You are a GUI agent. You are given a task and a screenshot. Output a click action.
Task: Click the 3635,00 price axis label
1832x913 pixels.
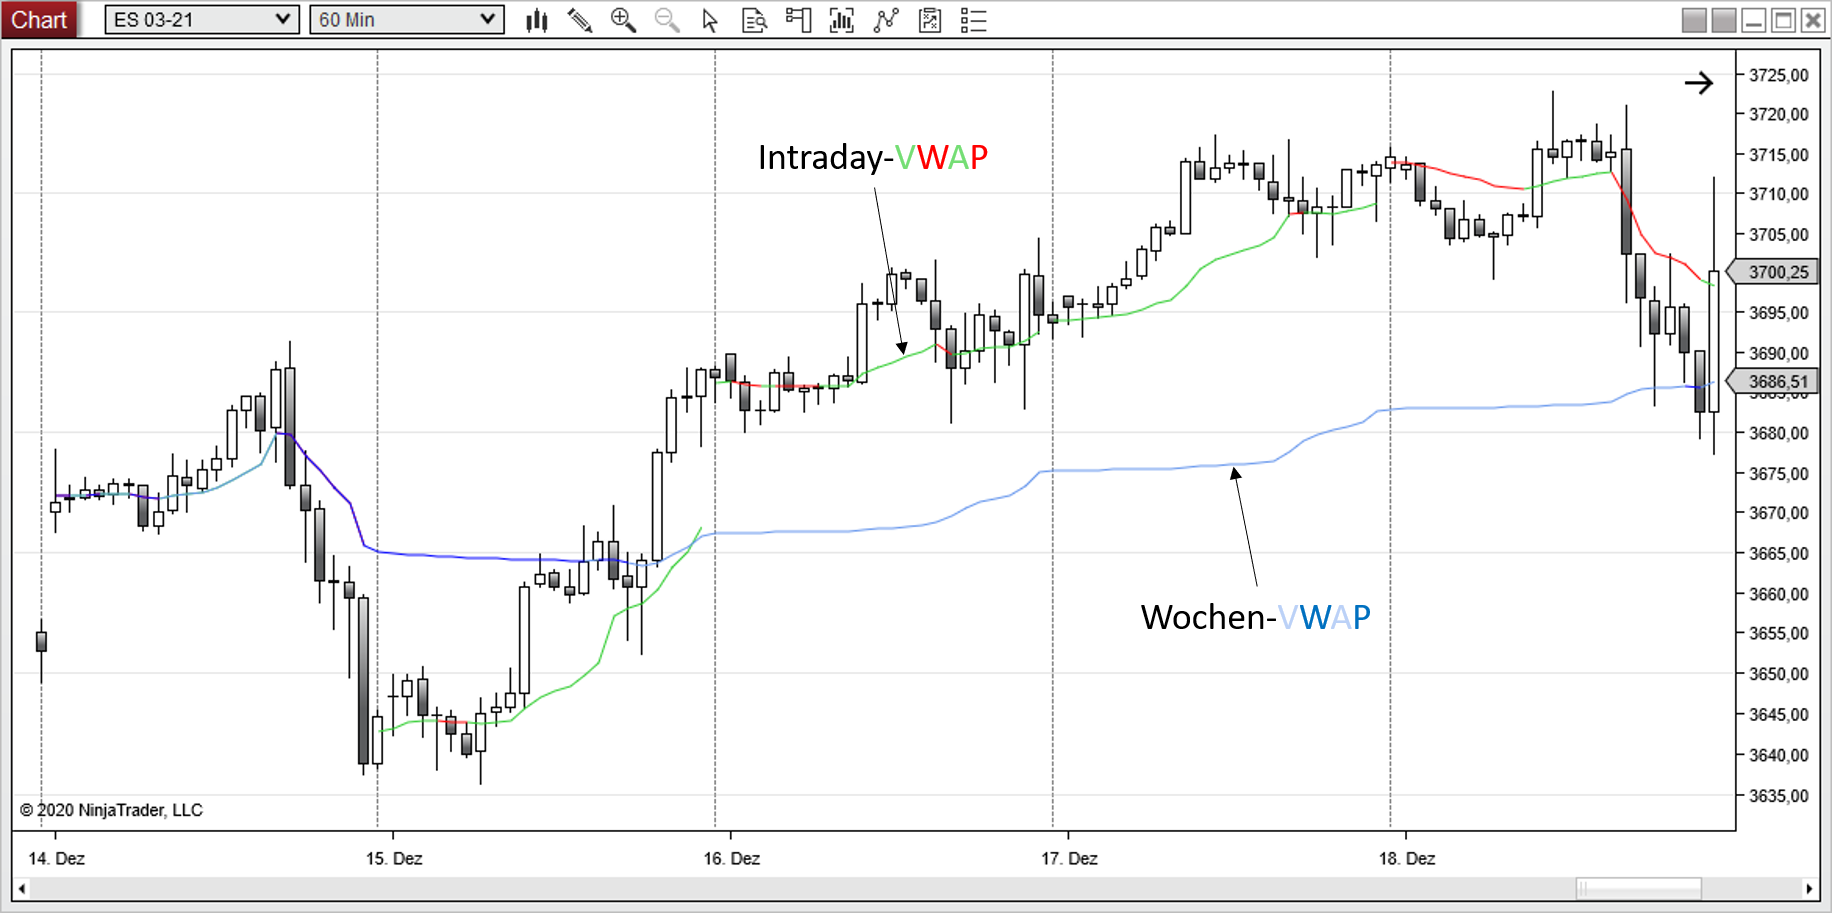[x=1779, y=796]
